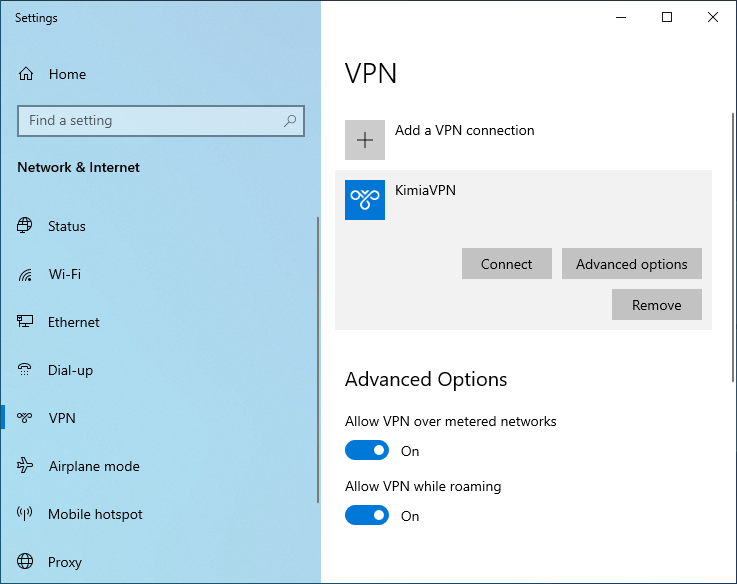Click the Proxy globe icon
737x584 pixels.
[26, 562]
